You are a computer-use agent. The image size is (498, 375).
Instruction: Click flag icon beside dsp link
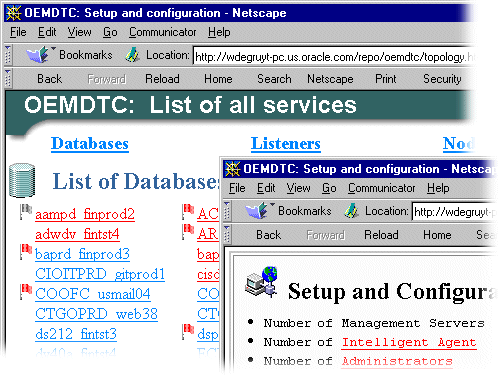(x=188, y=332)
